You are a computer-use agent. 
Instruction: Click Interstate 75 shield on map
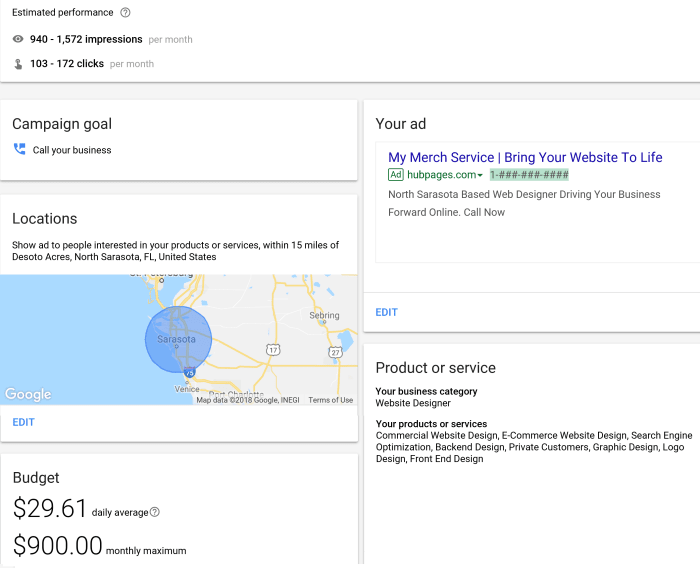click(x=189, y=372)
